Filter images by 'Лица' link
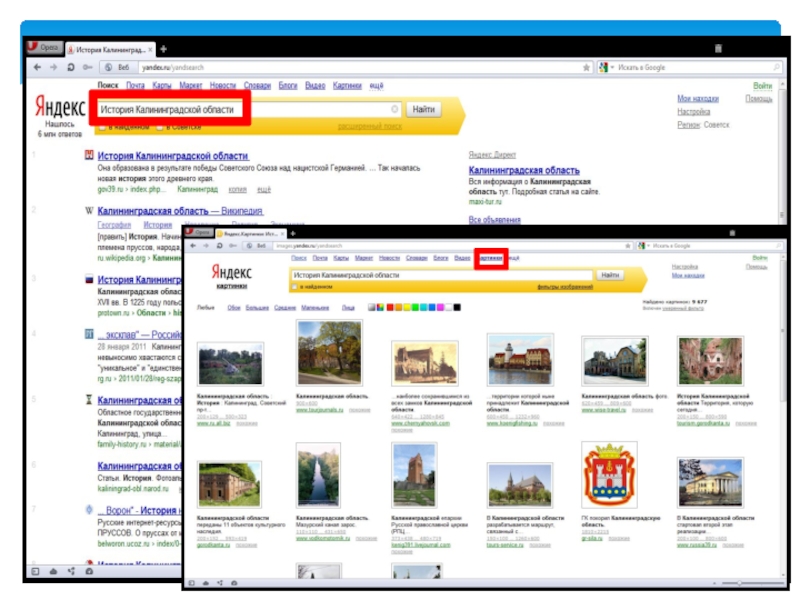 click(348, 308)
